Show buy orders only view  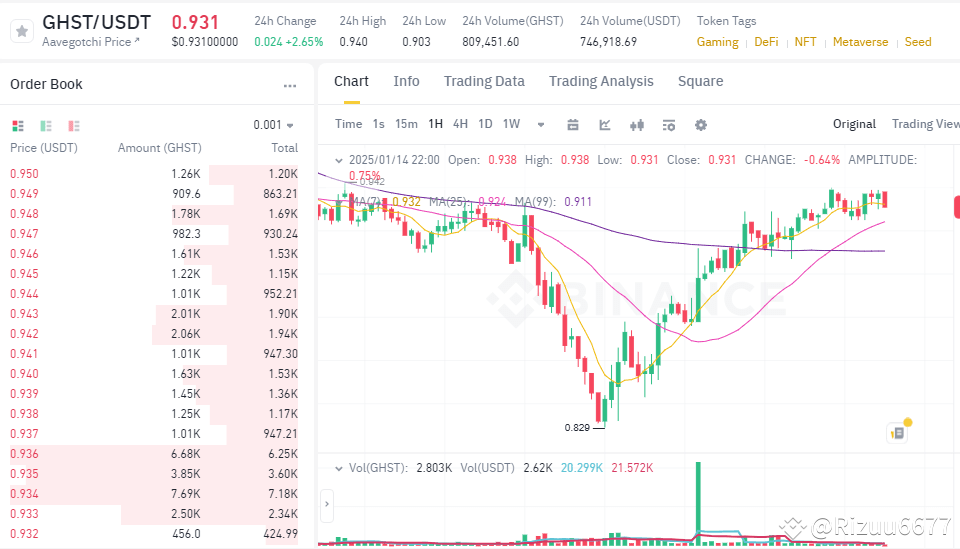46,125
